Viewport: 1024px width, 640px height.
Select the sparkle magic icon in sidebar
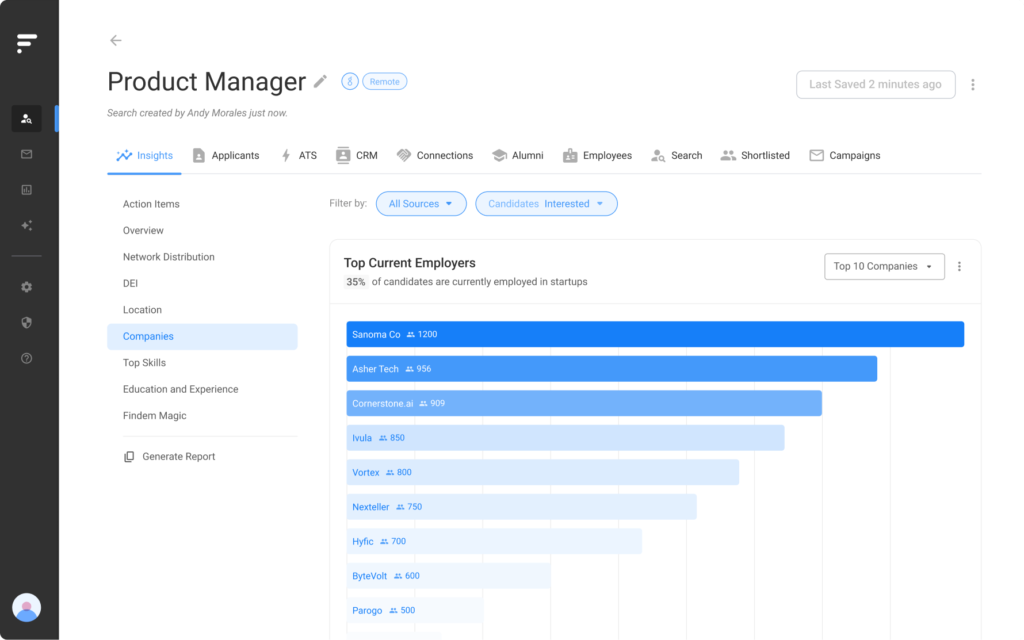pyautogui.click(x=26, y=226)
